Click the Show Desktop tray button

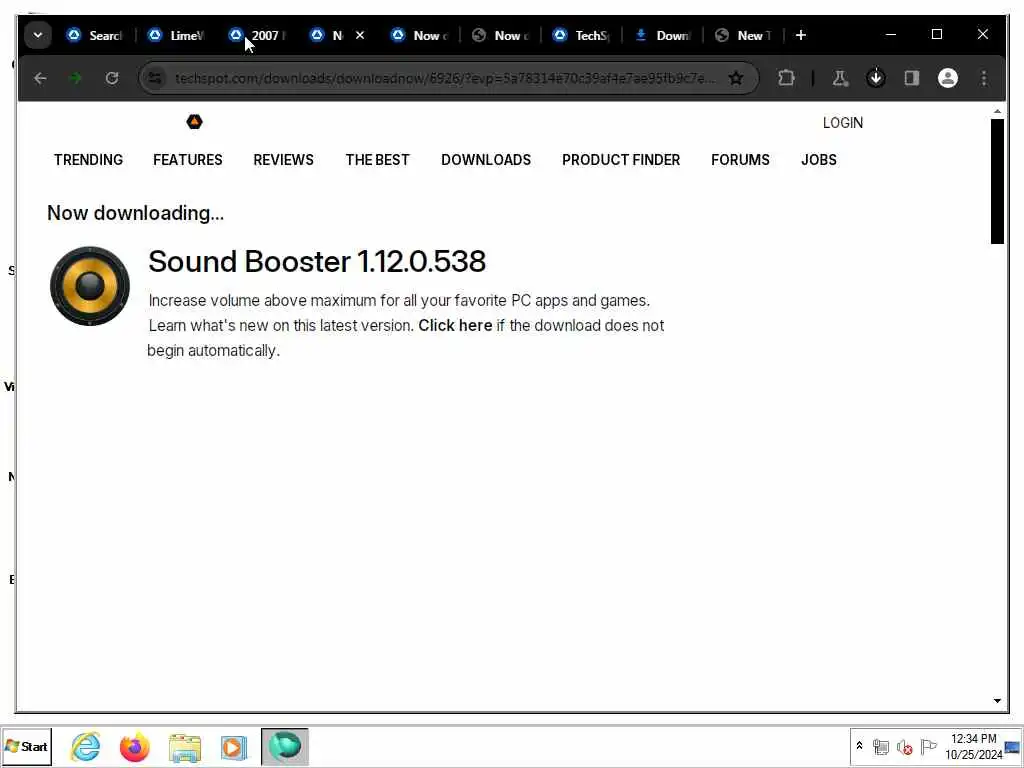point(1012,746)
